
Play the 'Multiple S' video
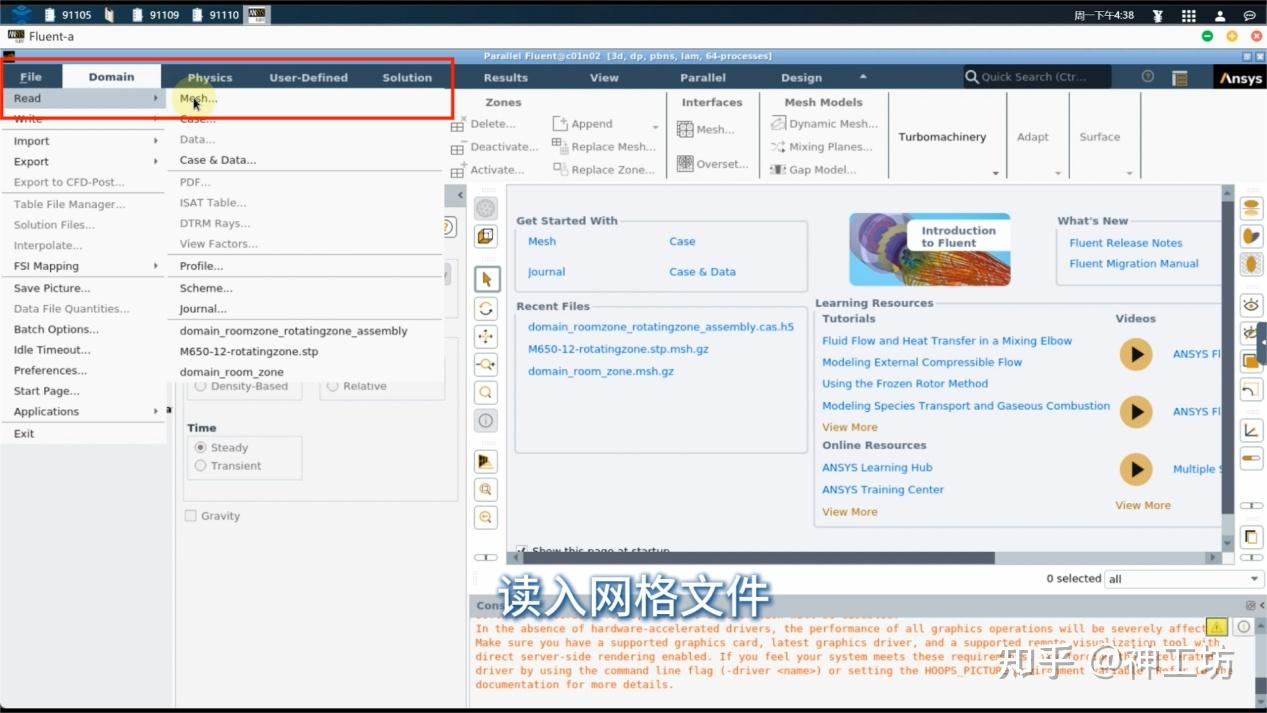click(x=1135, y=469)
